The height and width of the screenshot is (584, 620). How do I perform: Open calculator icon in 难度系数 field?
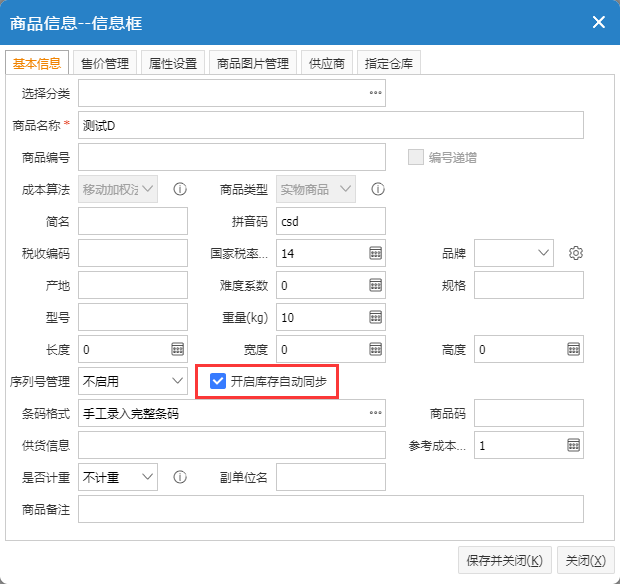(x=375, y=285)
